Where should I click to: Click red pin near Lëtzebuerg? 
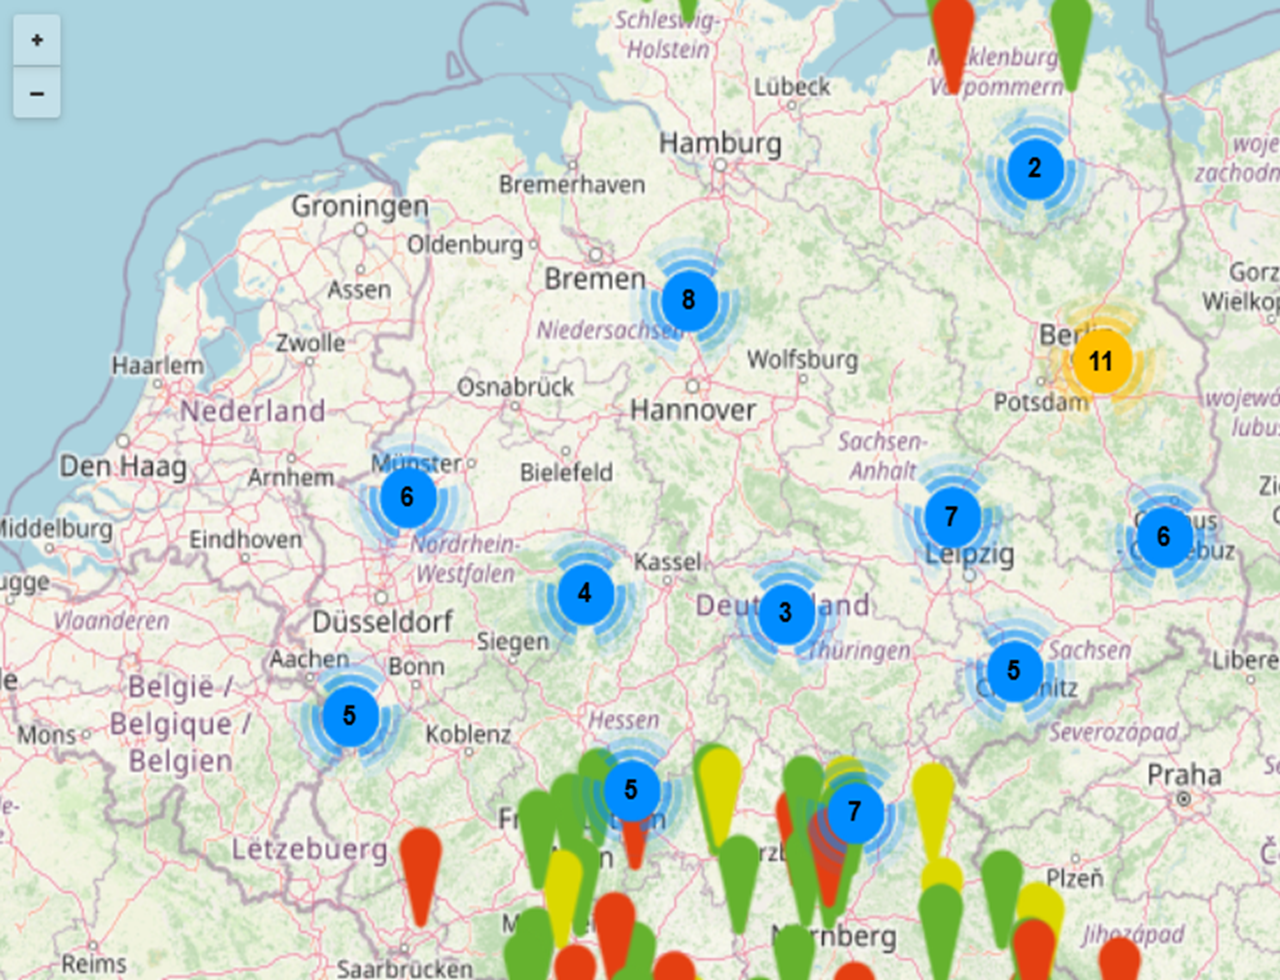point(420,860)
